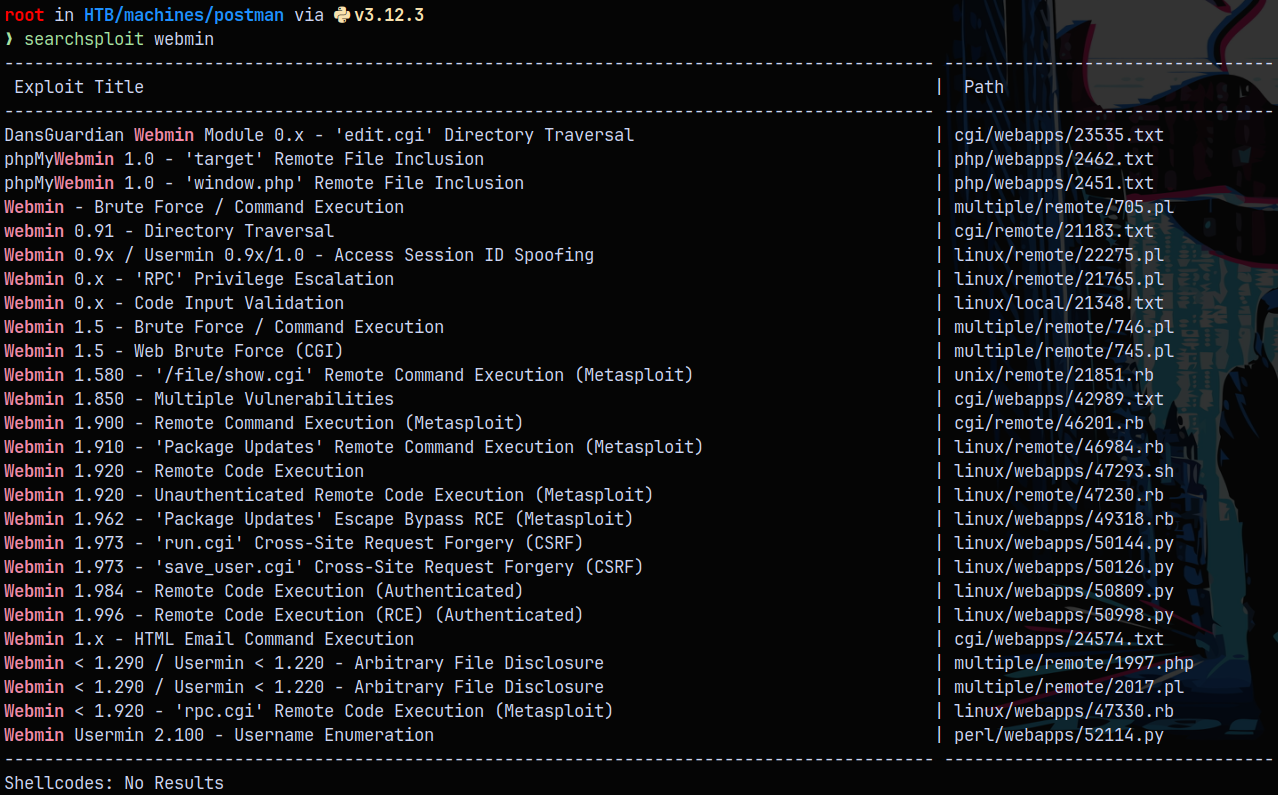Select 'Webmin 1.5 - Brute Force / Command Execution'
The height and width of the screenshot is (795, 1278).
pos(224,327)
